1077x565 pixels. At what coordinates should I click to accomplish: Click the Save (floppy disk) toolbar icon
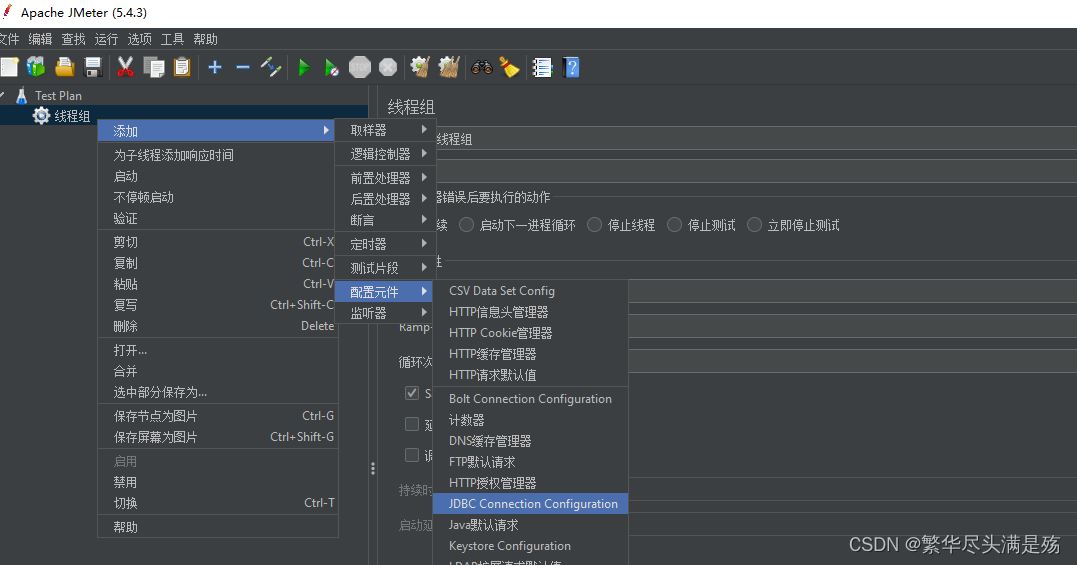[x=93, y=67]
